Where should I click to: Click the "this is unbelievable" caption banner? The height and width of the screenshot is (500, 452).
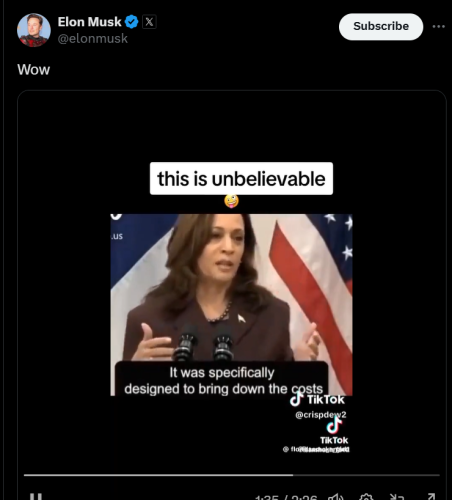pyautogui.click(x=241, y=179)
